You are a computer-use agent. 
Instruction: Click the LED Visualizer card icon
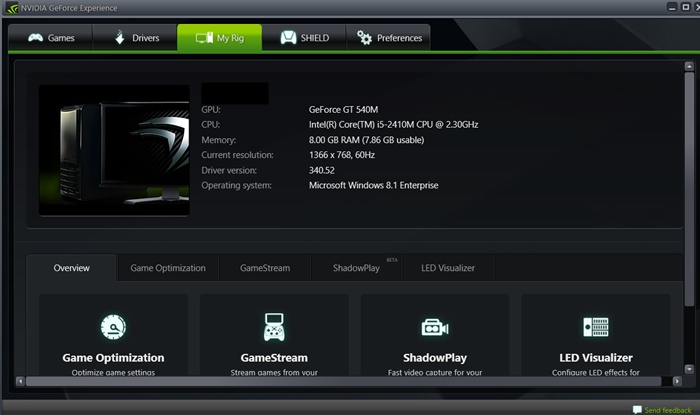pyautogui.click(x=596, y=327)
